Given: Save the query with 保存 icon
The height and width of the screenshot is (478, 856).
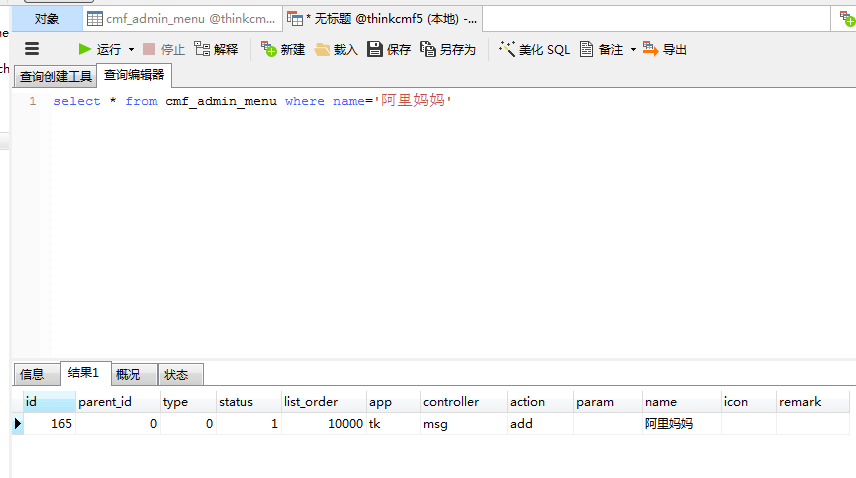Looking at the screenshot, I should coord(374,49).
